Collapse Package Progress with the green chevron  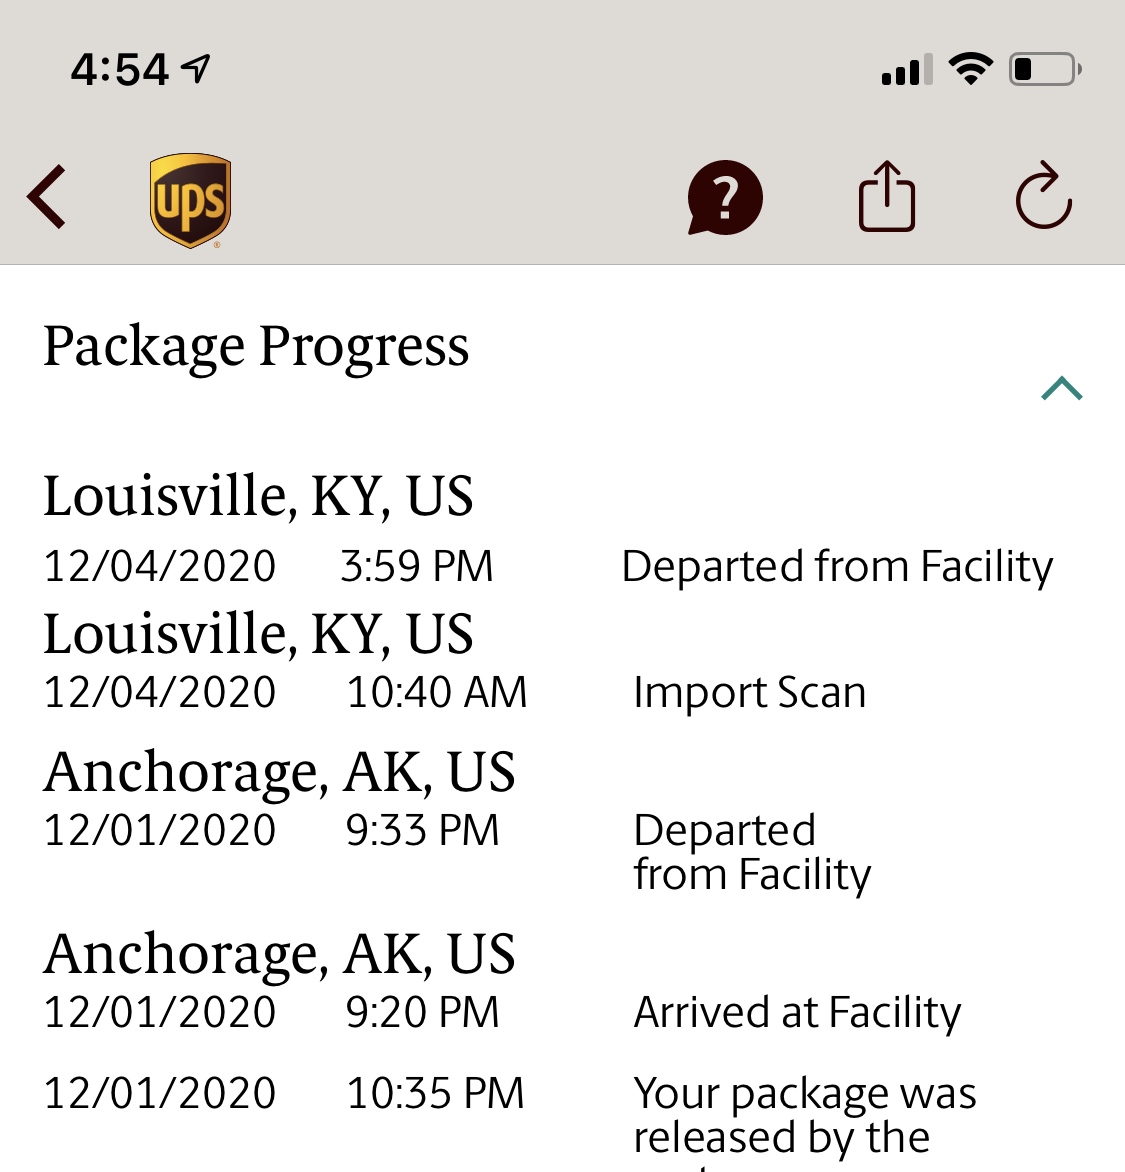click(1061, 388)
